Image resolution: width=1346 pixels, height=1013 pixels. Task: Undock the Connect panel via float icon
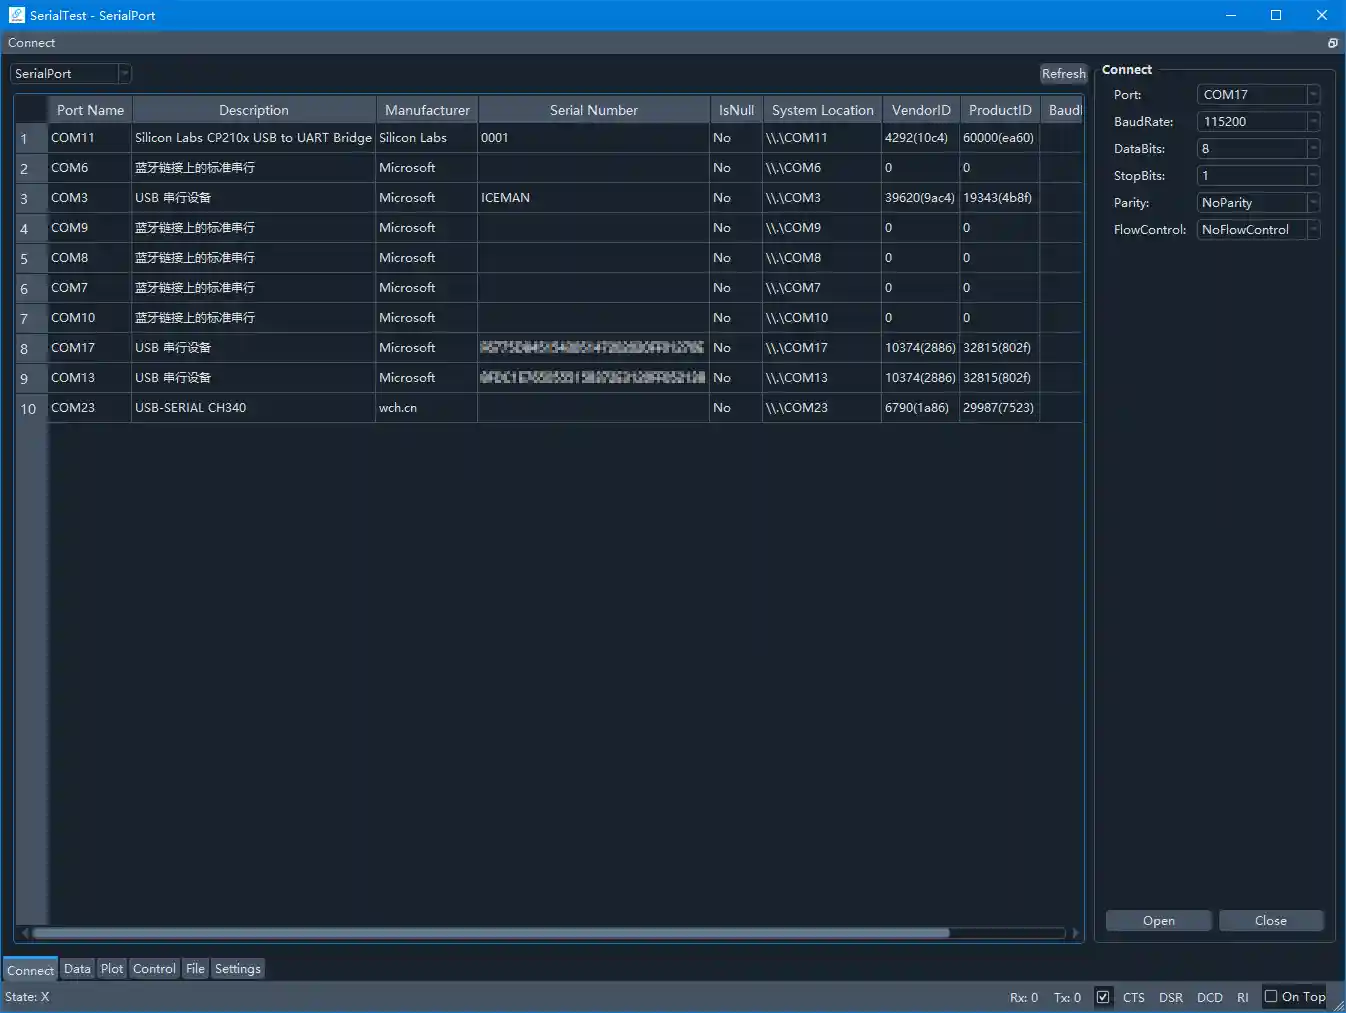coord(1332,43)
